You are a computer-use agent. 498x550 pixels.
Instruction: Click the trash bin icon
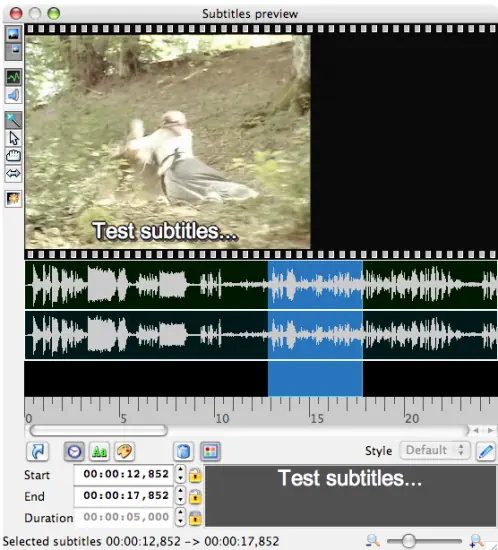(183, 451)
